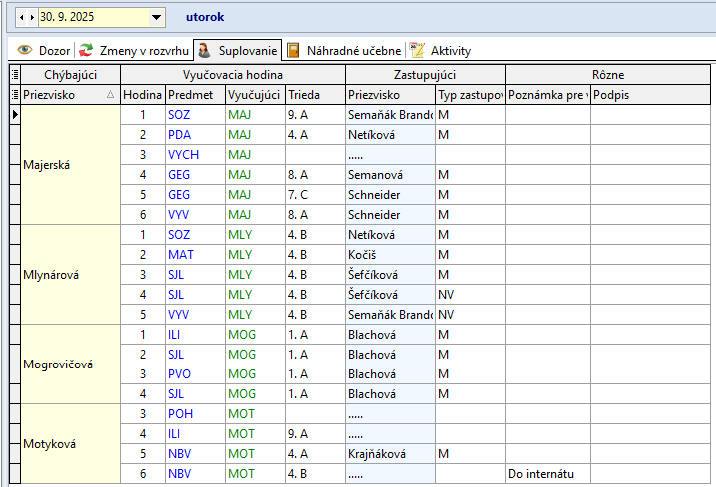Image resolution: width=716 pixels, height=487 pixels.
Task: Click the Náhradné učebne door icon
Action: 294,50
